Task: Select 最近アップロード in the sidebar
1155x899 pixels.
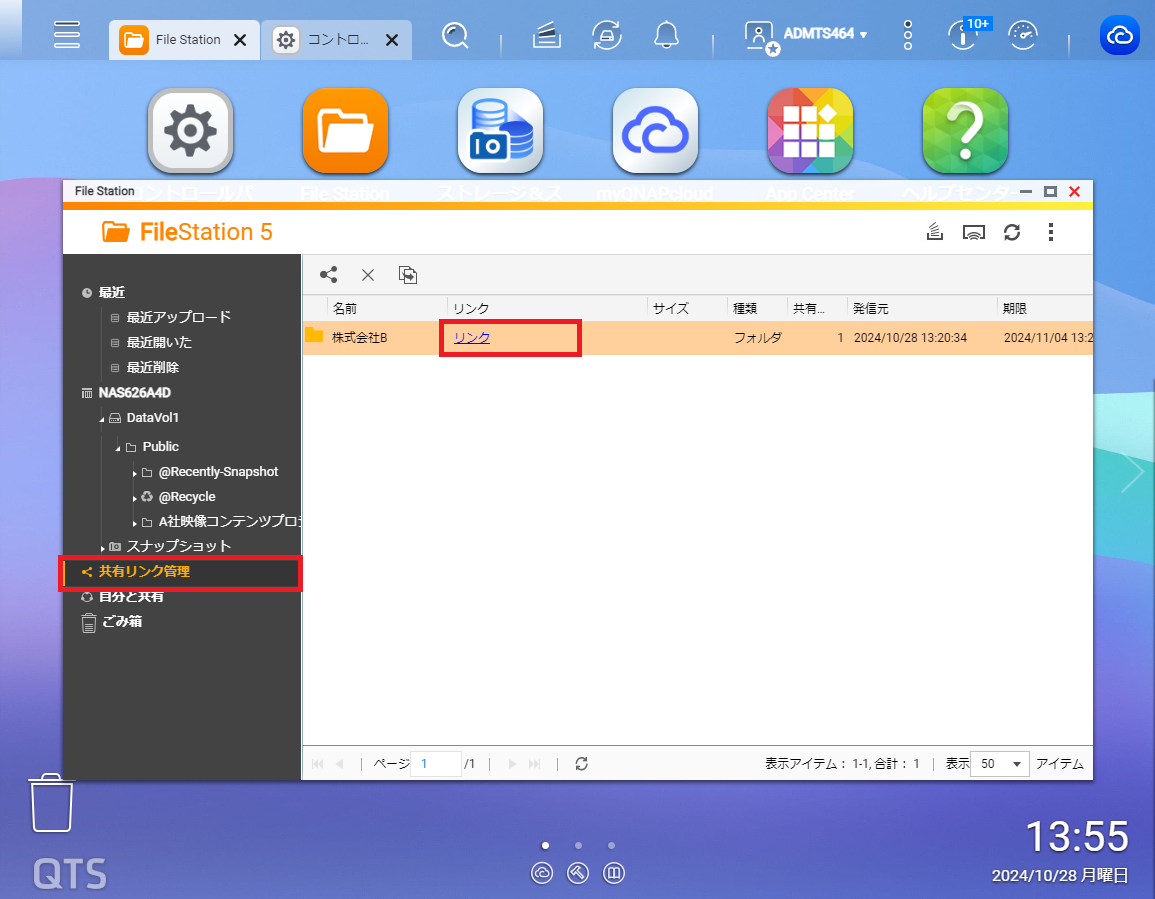Action: [x=178, y=317]
